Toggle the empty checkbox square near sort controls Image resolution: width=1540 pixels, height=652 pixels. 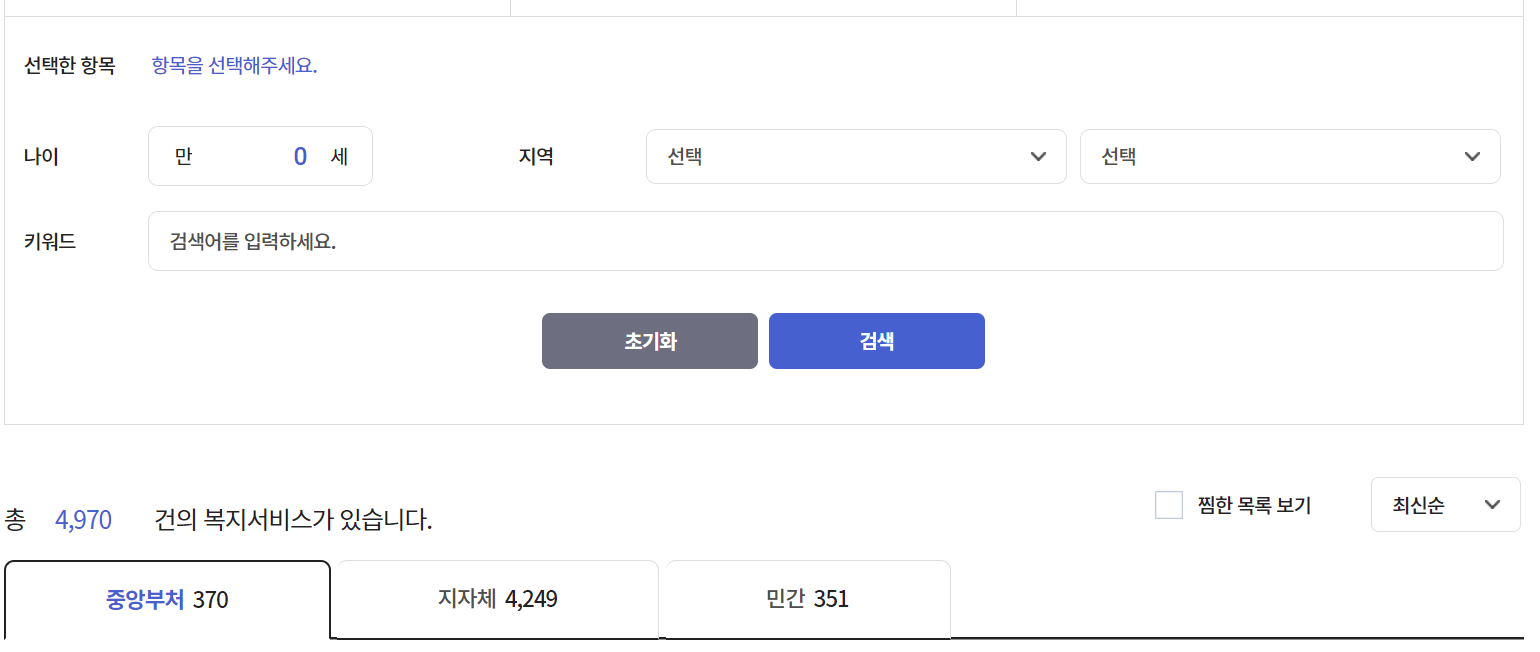click(x=1168, y=505)
